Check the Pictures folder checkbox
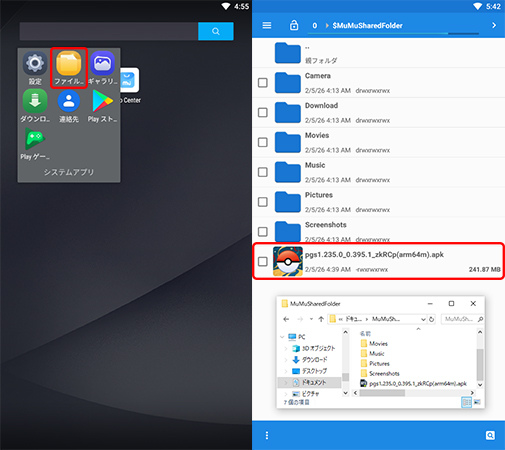The height and width of the screenshot is (450, 505). tap(263, 202)
